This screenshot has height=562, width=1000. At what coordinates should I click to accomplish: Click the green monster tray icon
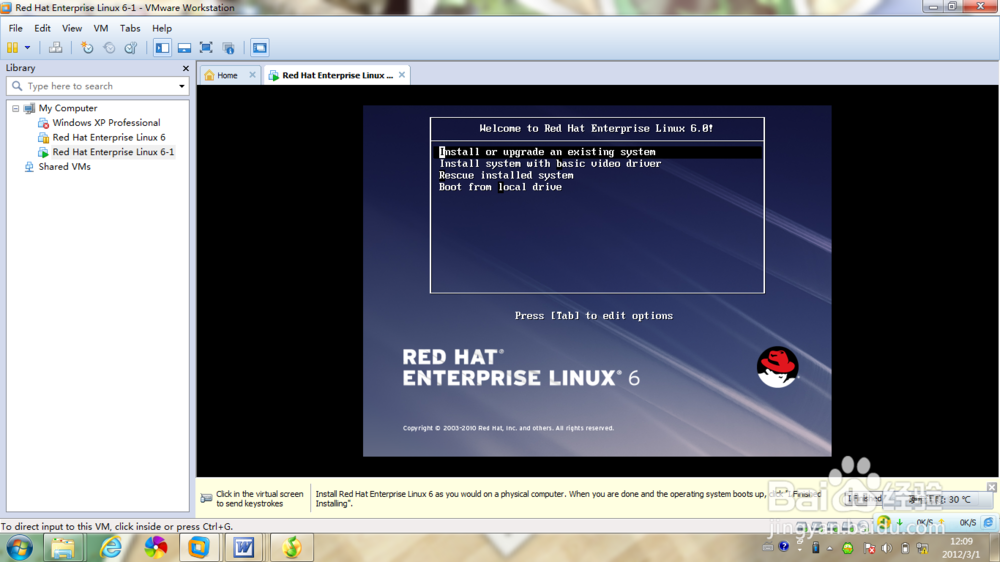tap(848, 548)
